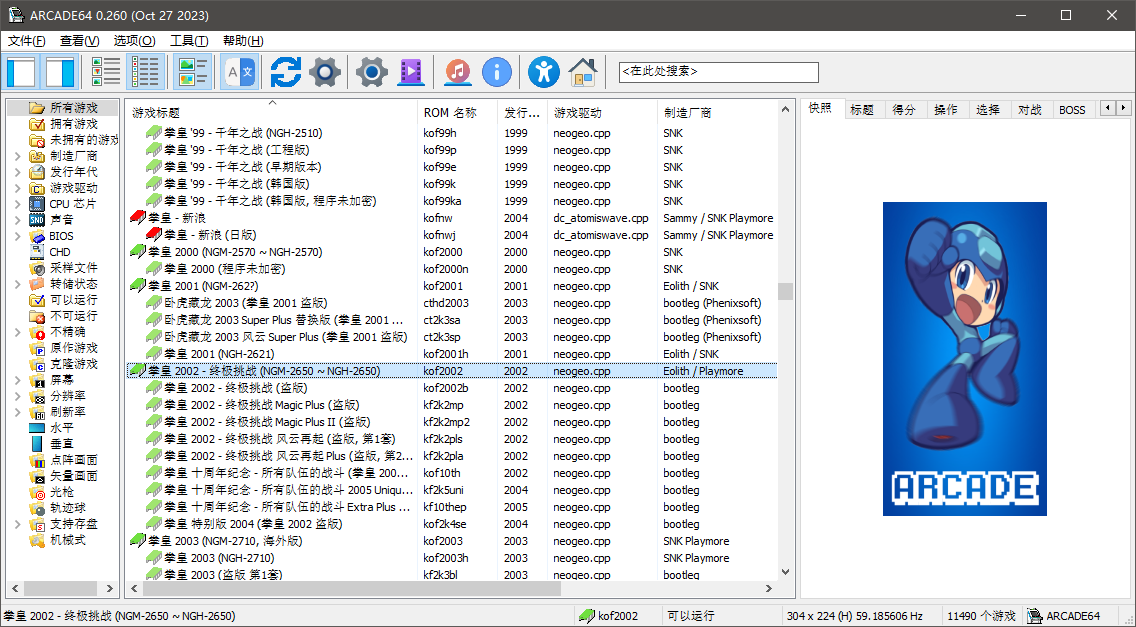The height and width of the screenshot is (627, 1136).
Task: Switch to the 得分 picture tab
Action: 904,109
